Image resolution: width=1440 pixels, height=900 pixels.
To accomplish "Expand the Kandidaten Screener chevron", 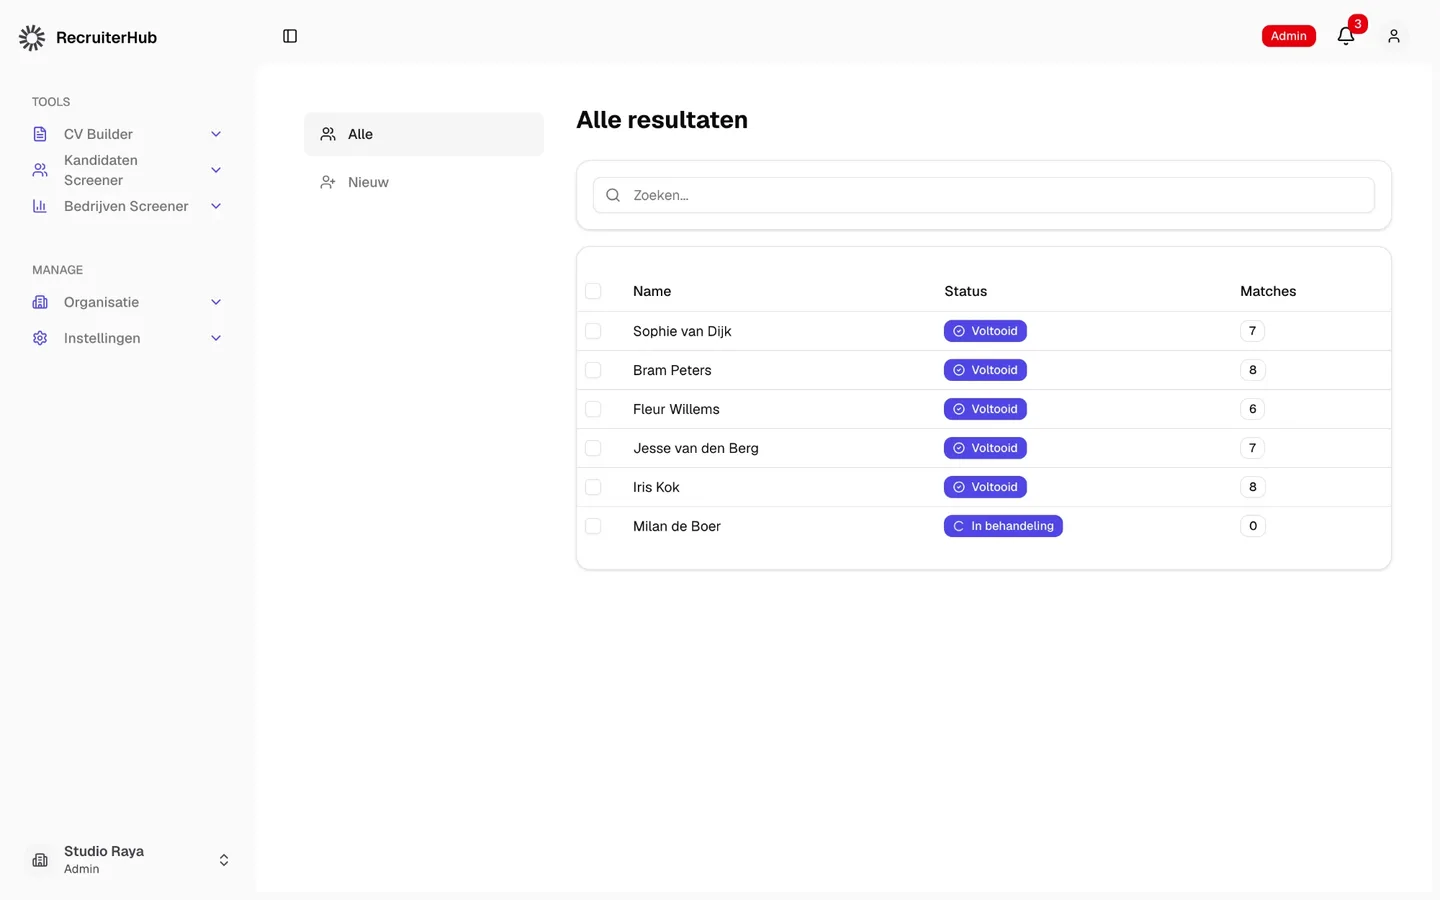I will (216, 170).
